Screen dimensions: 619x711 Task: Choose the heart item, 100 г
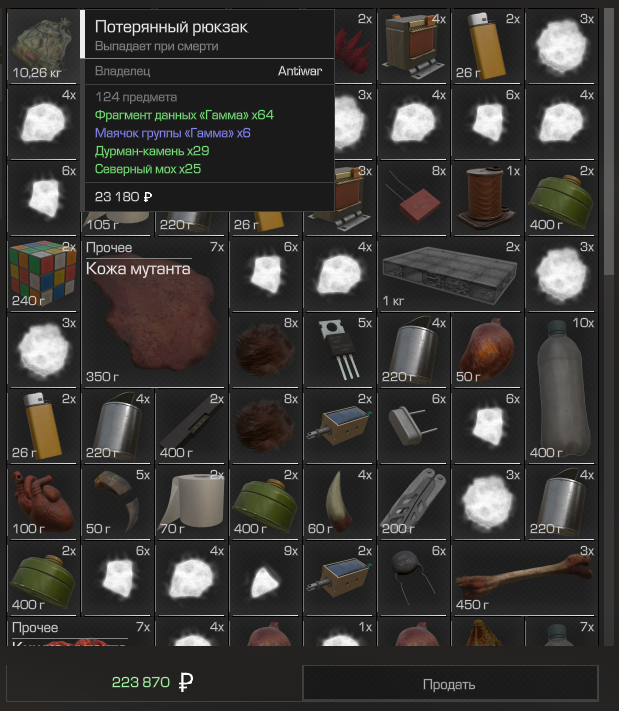(x=44, y=502)
